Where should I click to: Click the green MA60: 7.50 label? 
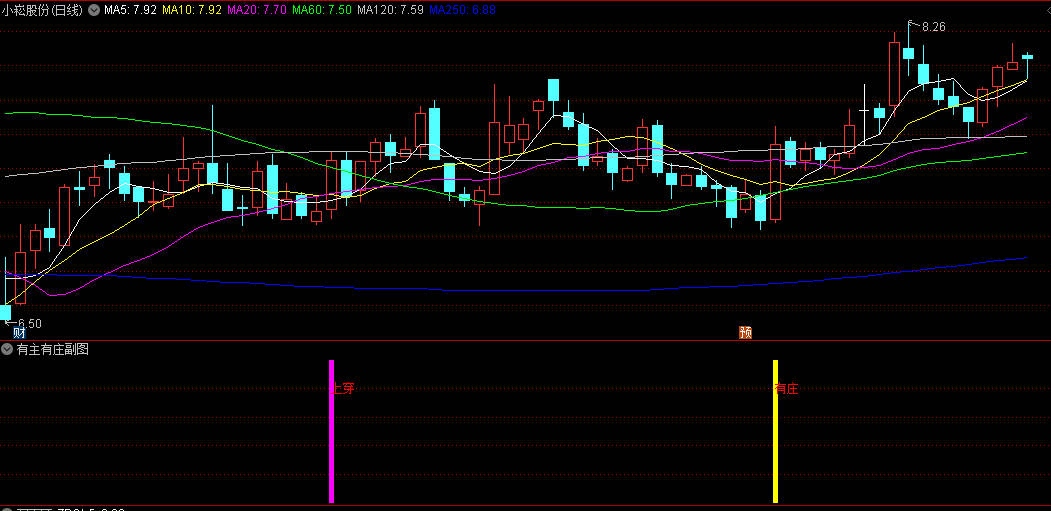(x=322, y=10)
